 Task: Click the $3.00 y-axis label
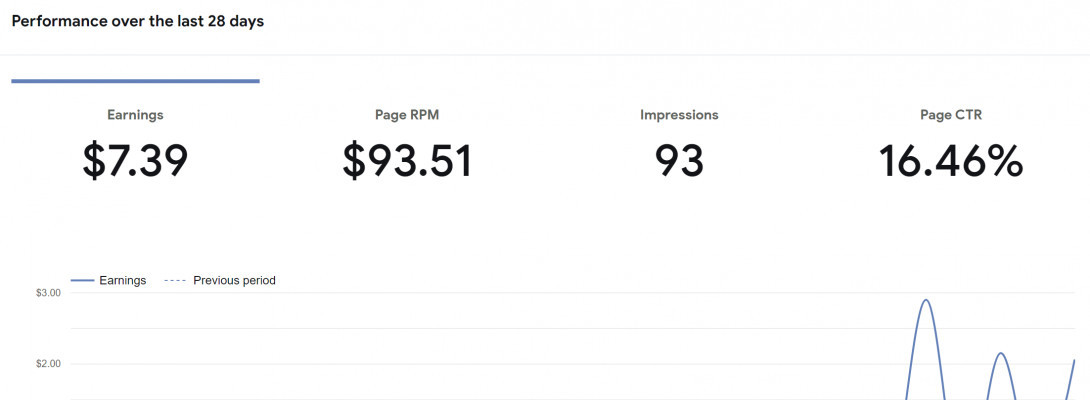[x=48, y=293]
